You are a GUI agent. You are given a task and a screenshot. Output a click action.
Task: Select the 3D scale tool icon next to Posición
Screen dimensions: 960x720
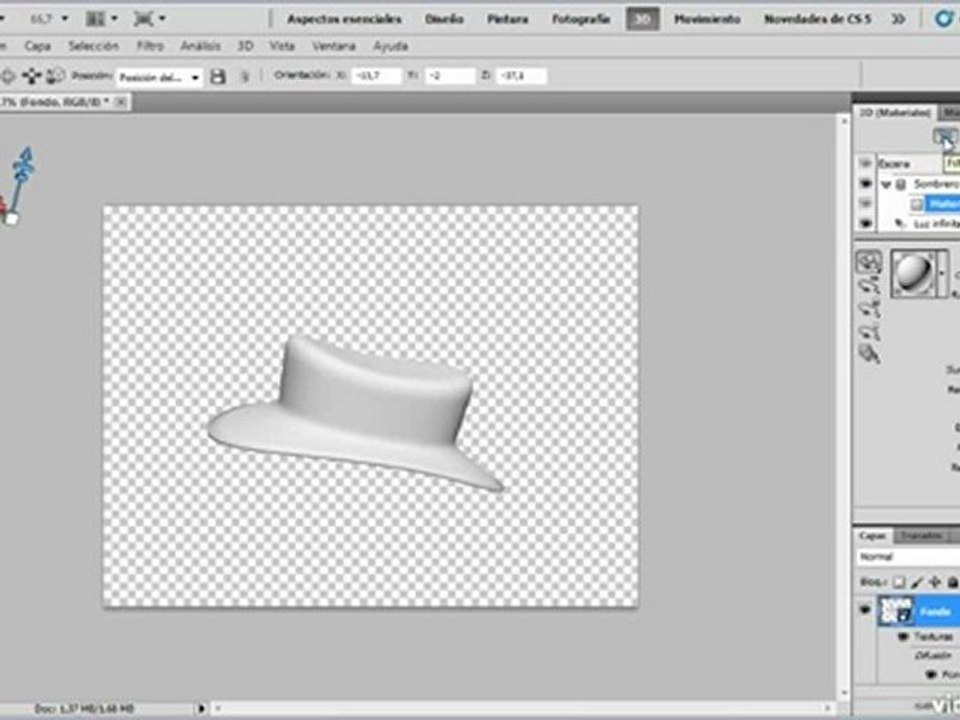click(56, 76)
